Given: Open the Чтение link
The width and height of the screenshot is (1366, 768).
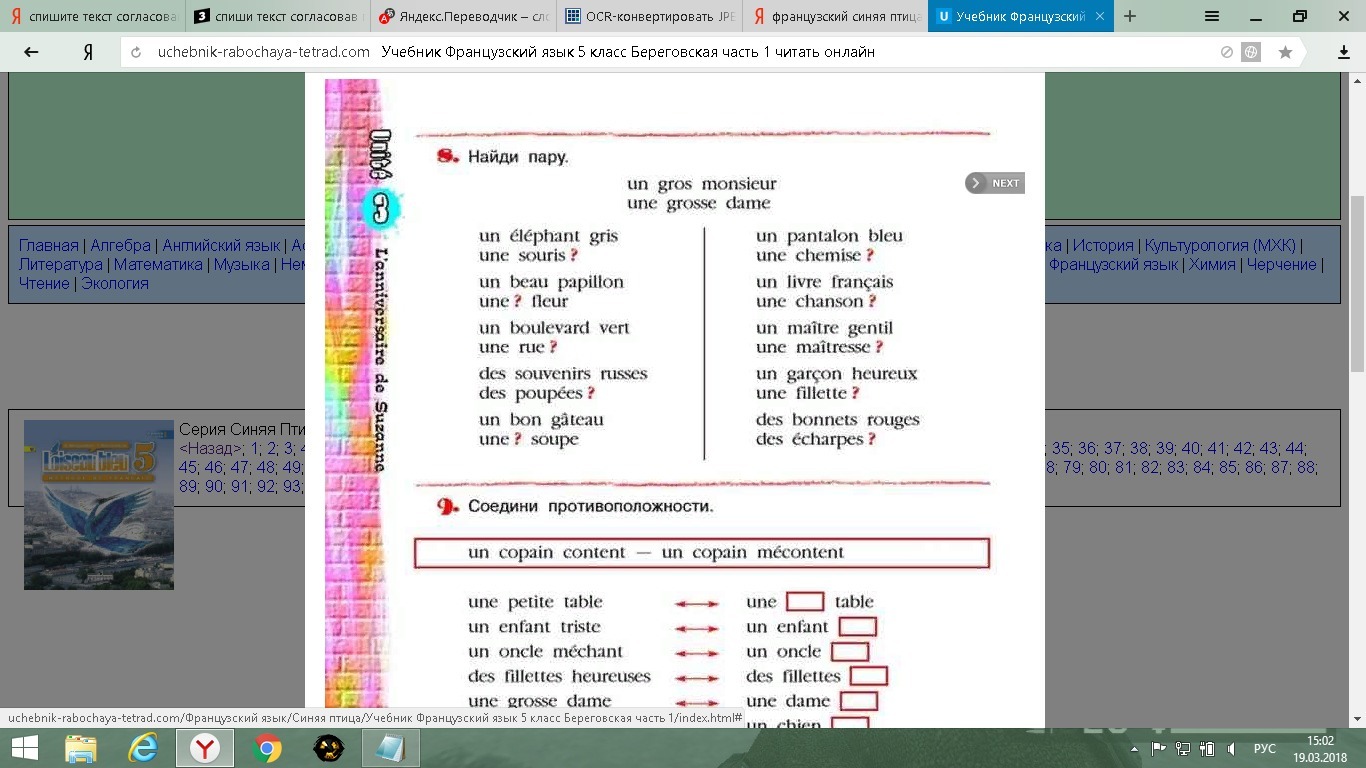Looking at the screenshot, I should click(44, 283).
